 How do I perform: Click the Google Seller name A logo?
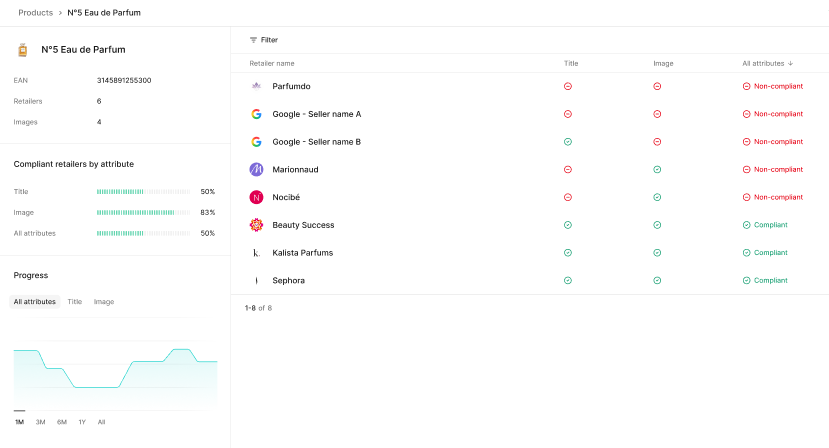pos(256,114)
